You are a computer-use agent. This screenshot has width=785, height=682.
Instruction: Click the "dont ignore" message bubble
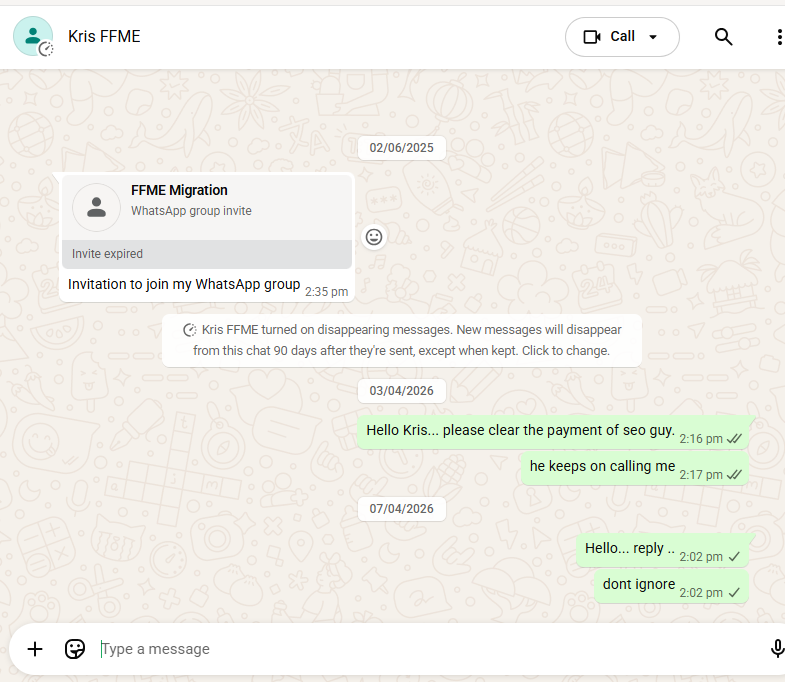(639, 585)
